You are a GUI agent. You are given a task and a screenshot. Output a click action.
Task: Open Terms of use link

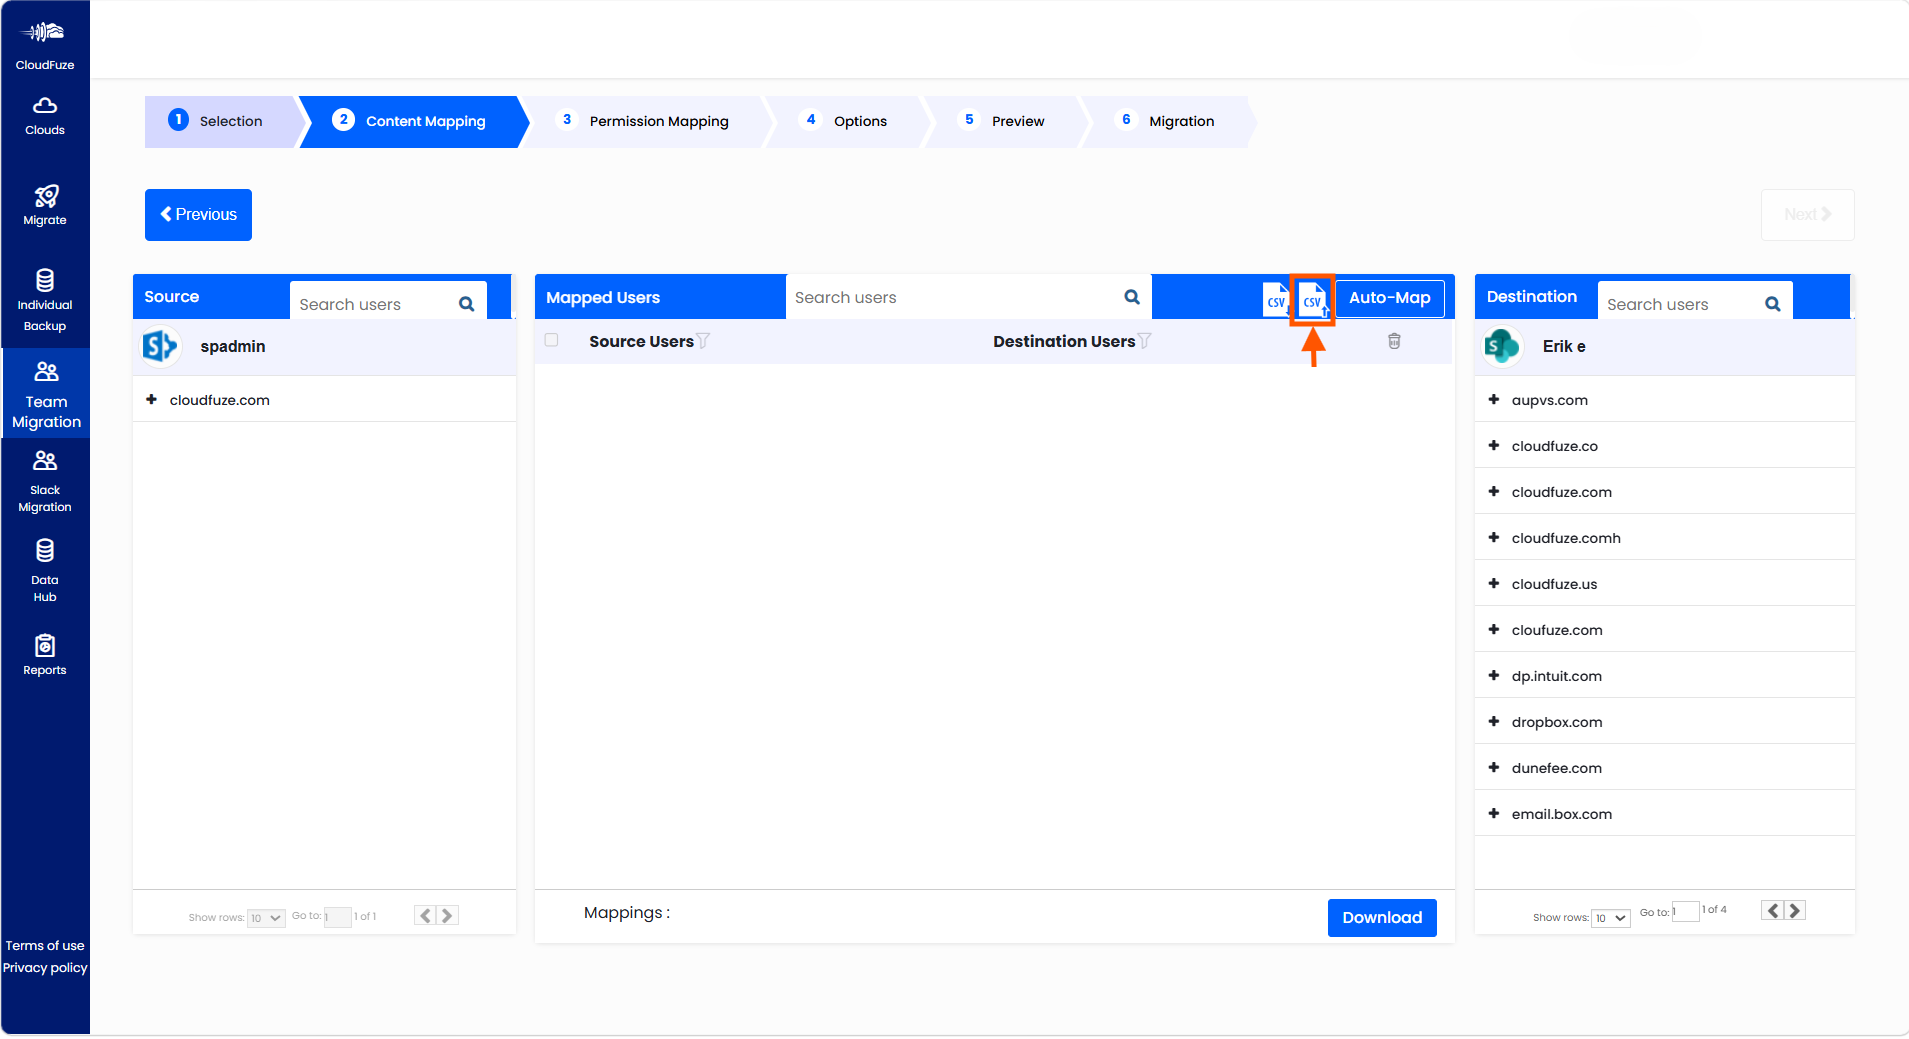[45, 946]
